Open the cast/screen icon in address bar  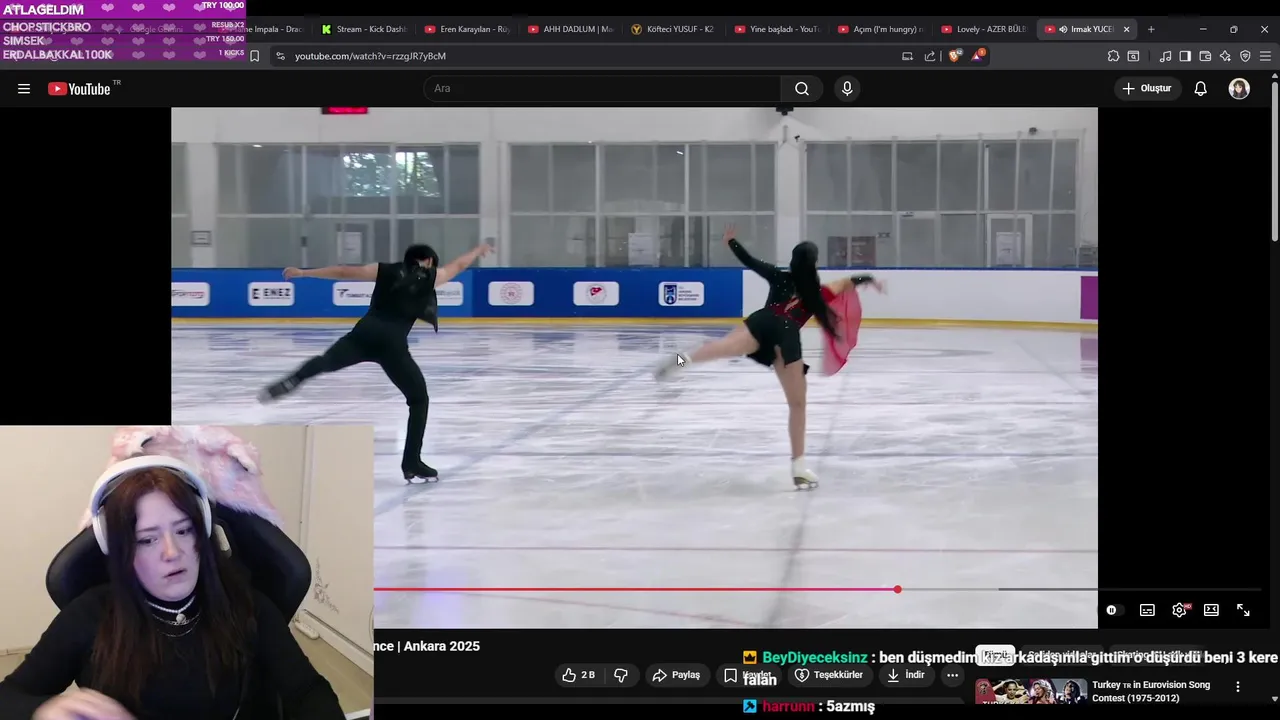pos(907,56)
